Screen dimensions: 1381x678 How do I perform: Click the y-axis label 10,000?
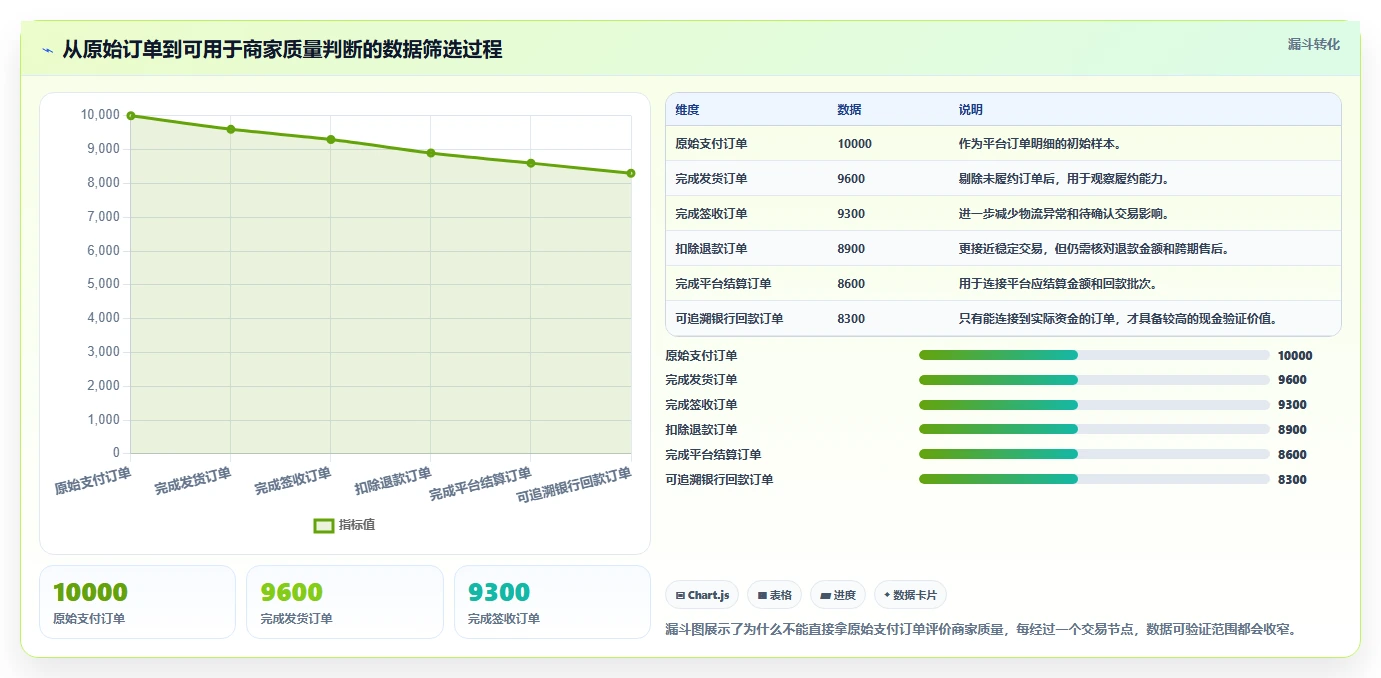[x=100, y=115]
